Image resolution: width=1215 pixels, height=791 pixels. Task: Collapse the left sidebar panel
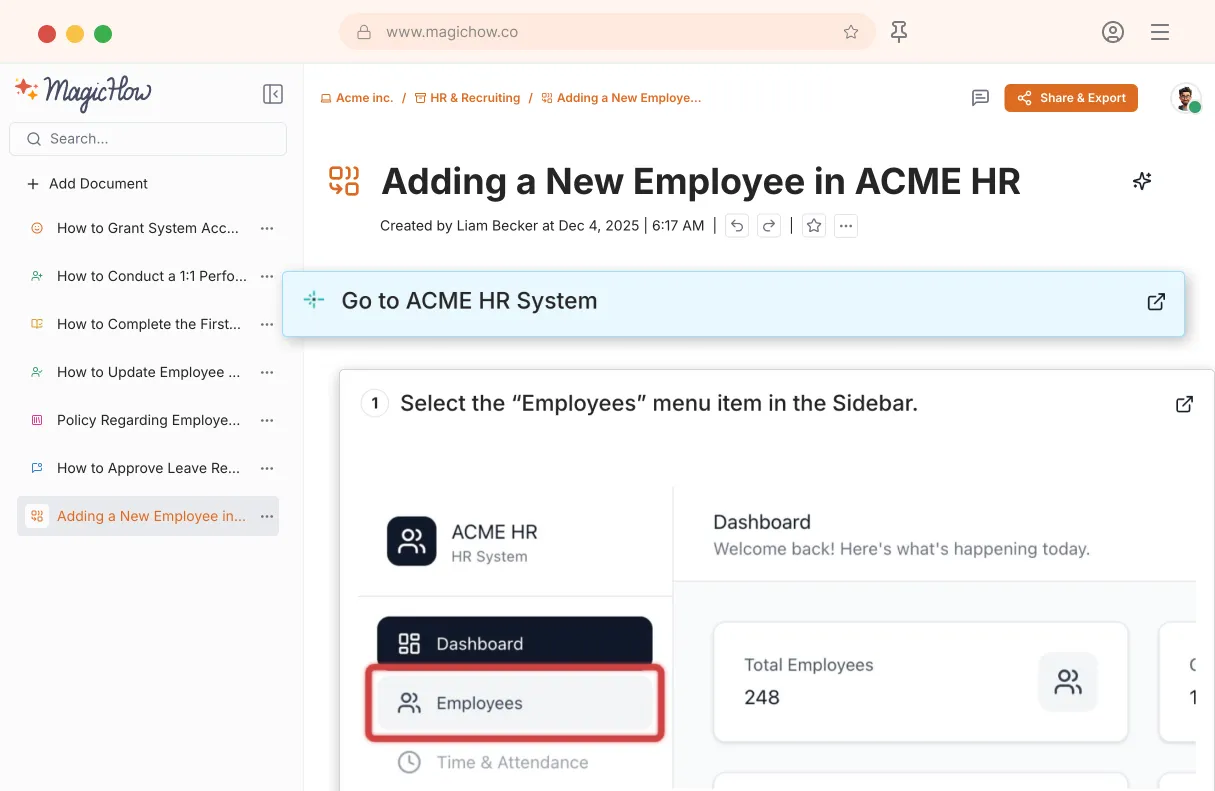coord(272,94)
